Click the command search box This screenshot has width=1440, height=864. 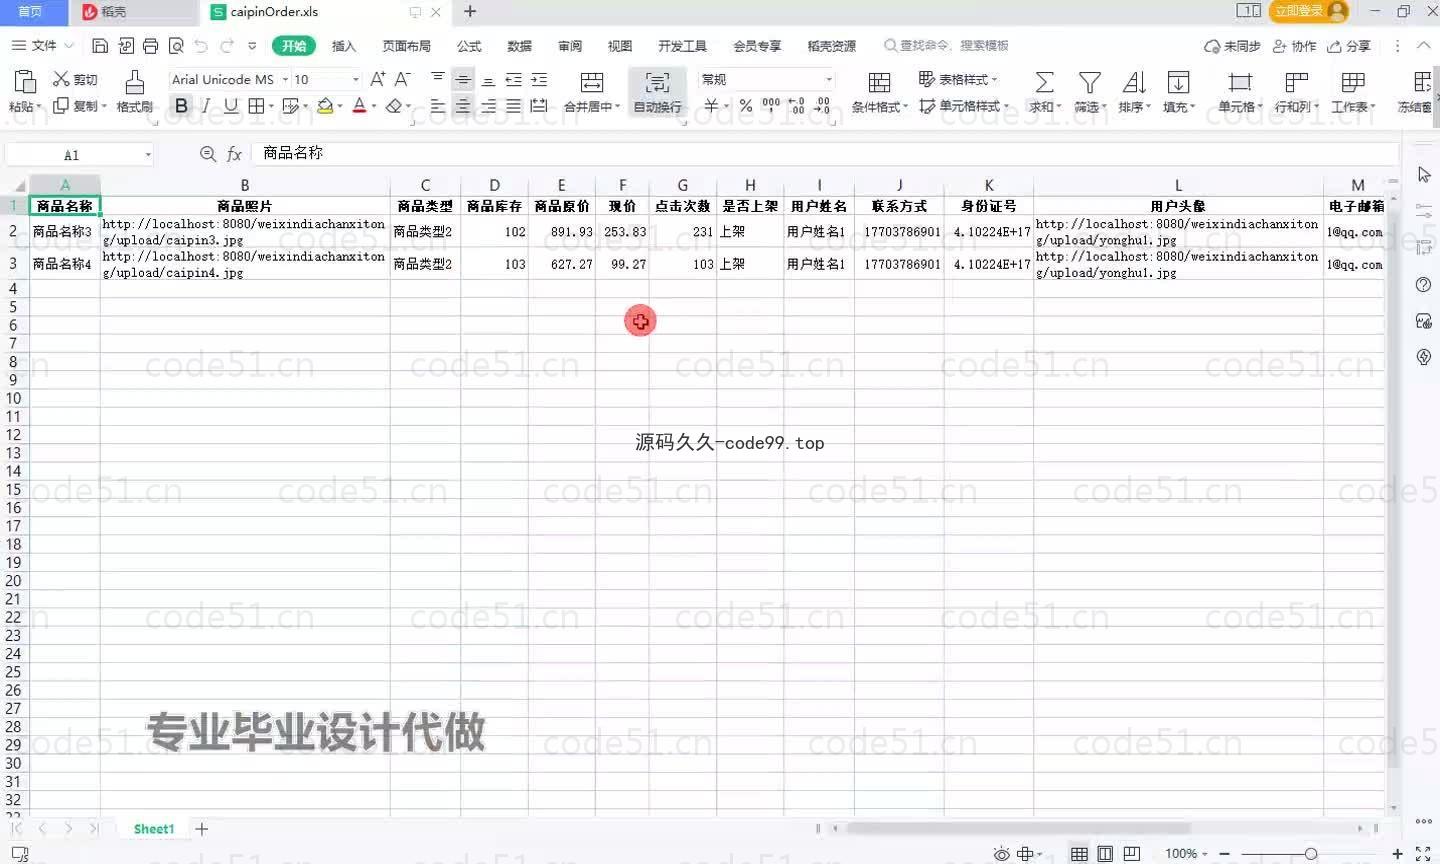click(x=946, y=46)
